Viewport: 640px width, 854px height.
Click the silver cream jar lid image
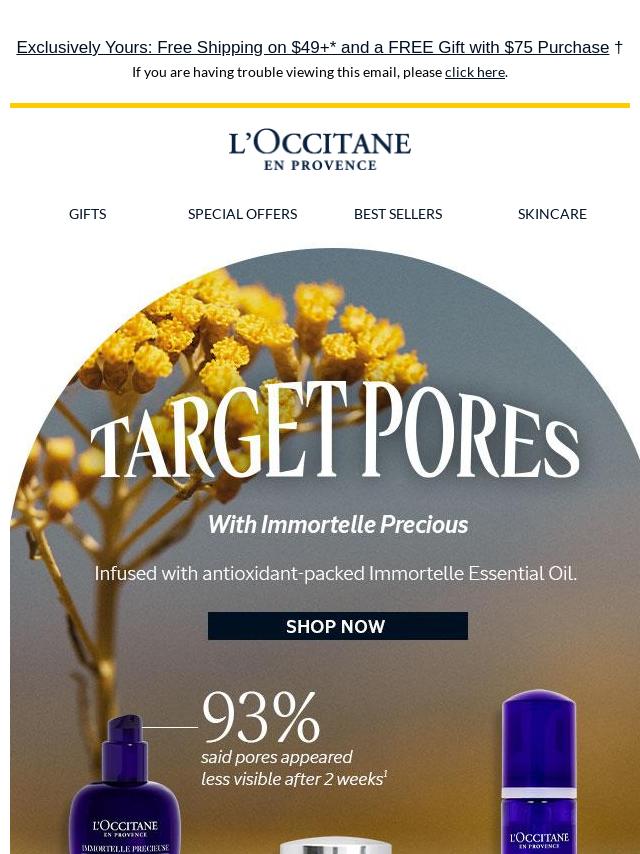336,846
